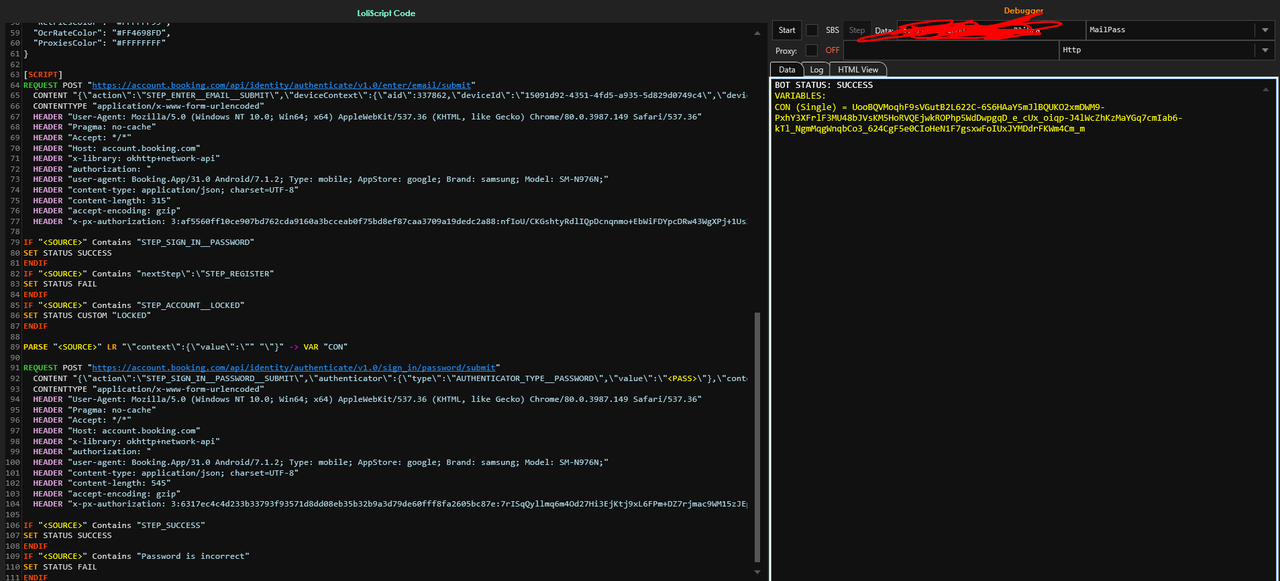Click the PARSE "<SOURCE>" LR line
The height and width of the screenshot is (581, 1280).
185,347
